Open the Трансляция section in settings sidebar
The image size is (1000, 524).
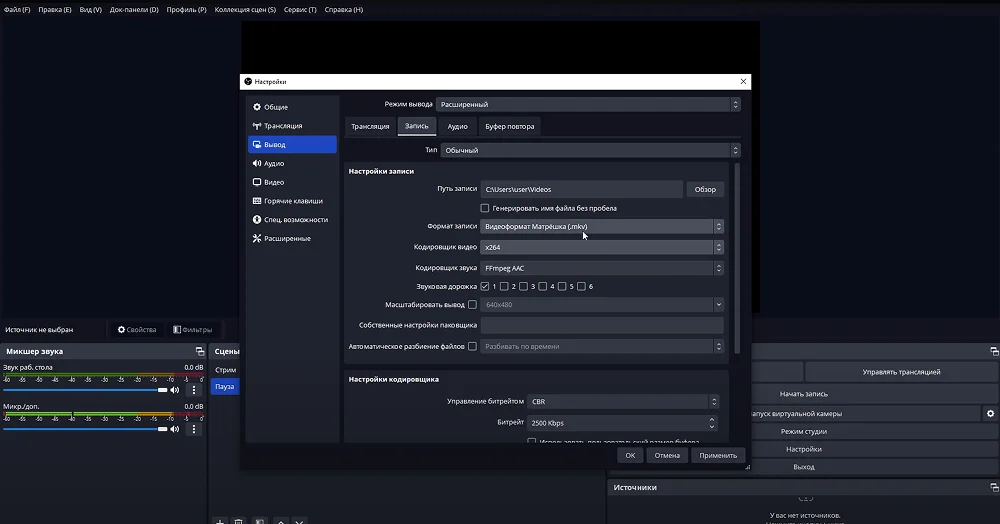282,126
